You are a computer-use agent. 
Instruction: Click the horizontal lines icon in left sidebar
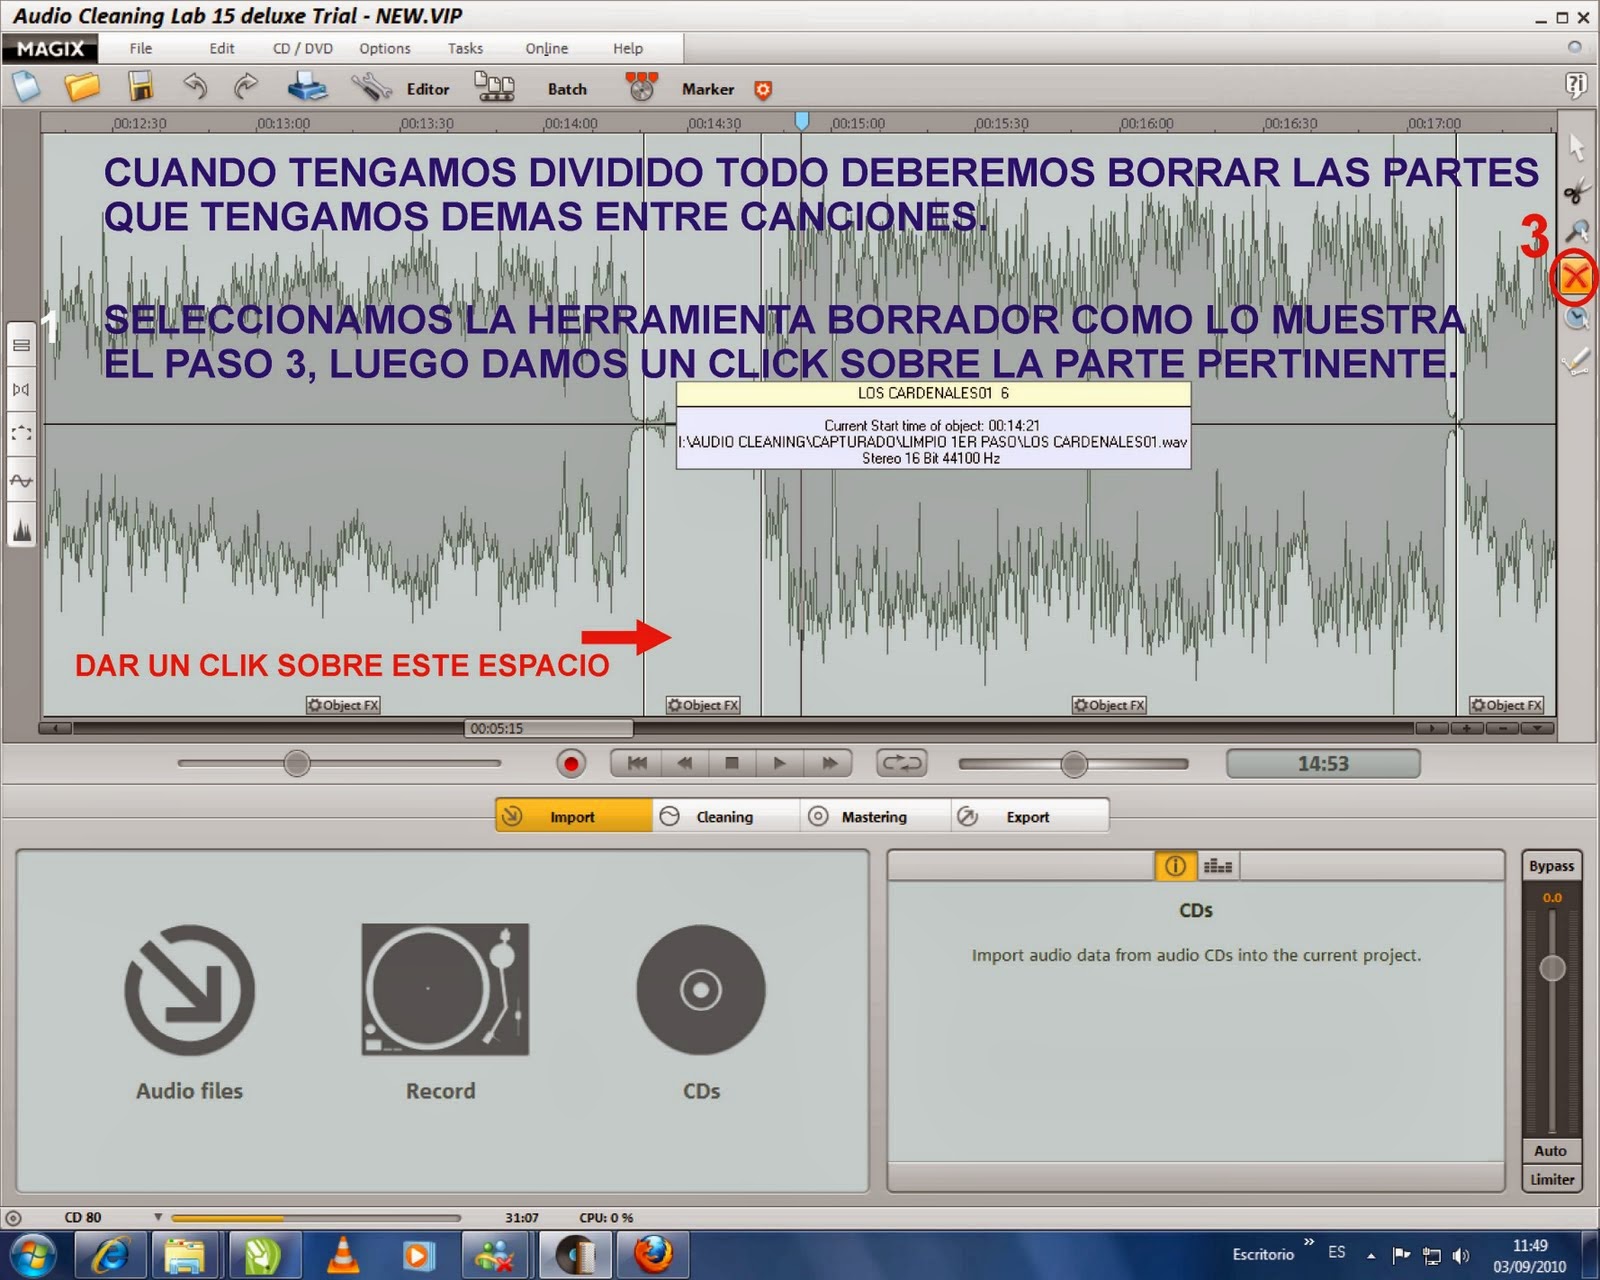pos(21,345)
